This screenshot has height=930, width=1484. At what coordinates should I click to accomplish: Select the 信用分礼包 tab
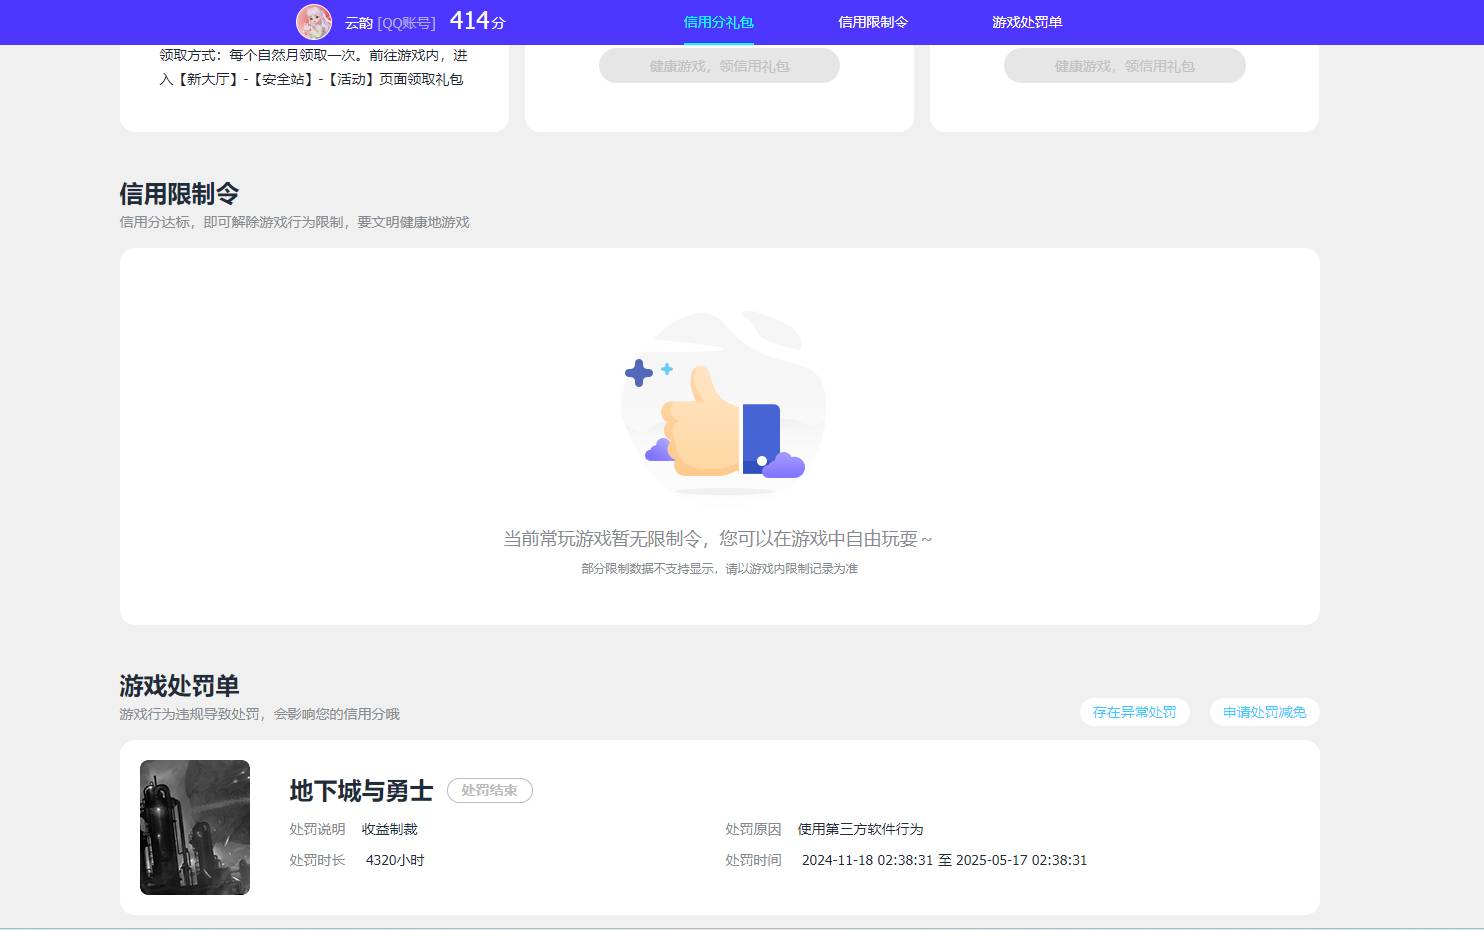719,21
